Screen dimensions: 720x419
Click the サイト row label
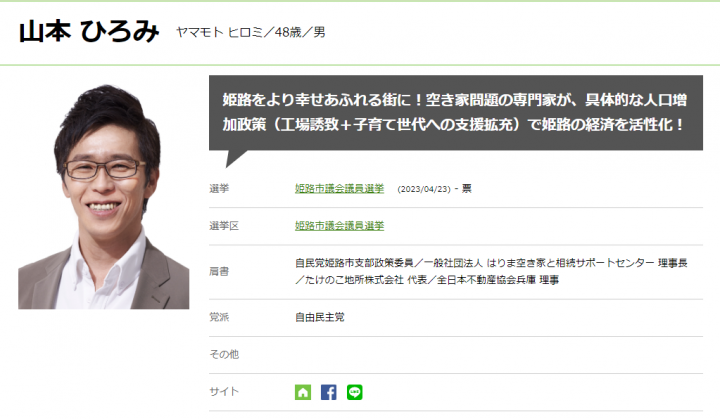click(223, 392)
